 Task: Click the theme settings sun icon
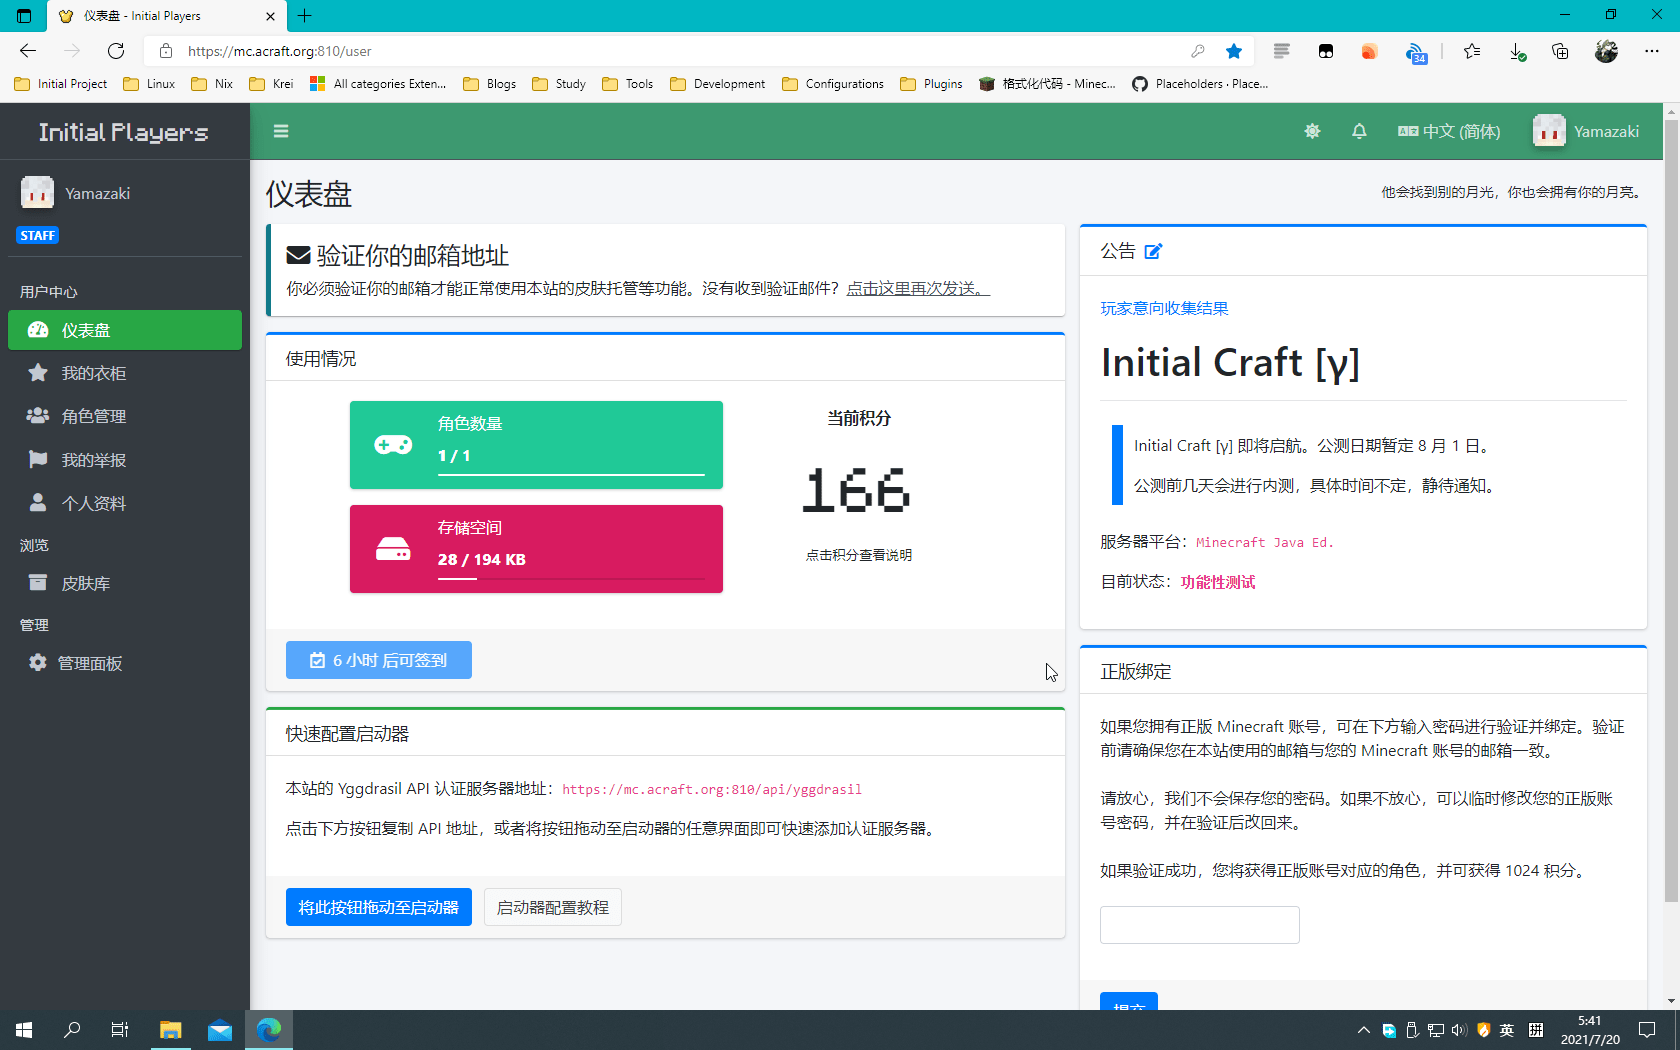[1312, 131]
